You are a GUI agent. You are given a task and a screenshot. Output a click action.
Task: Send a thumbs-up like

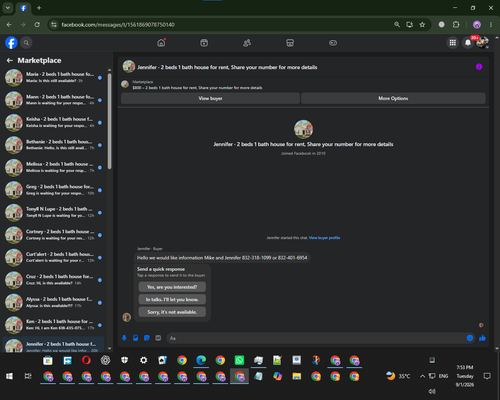pos(482,338)
